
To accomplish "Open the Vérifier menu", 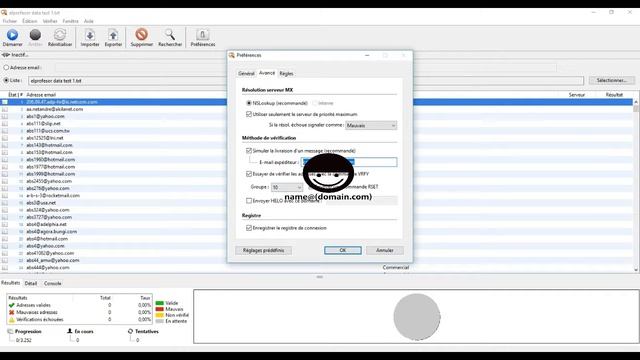I will point(50,21).
